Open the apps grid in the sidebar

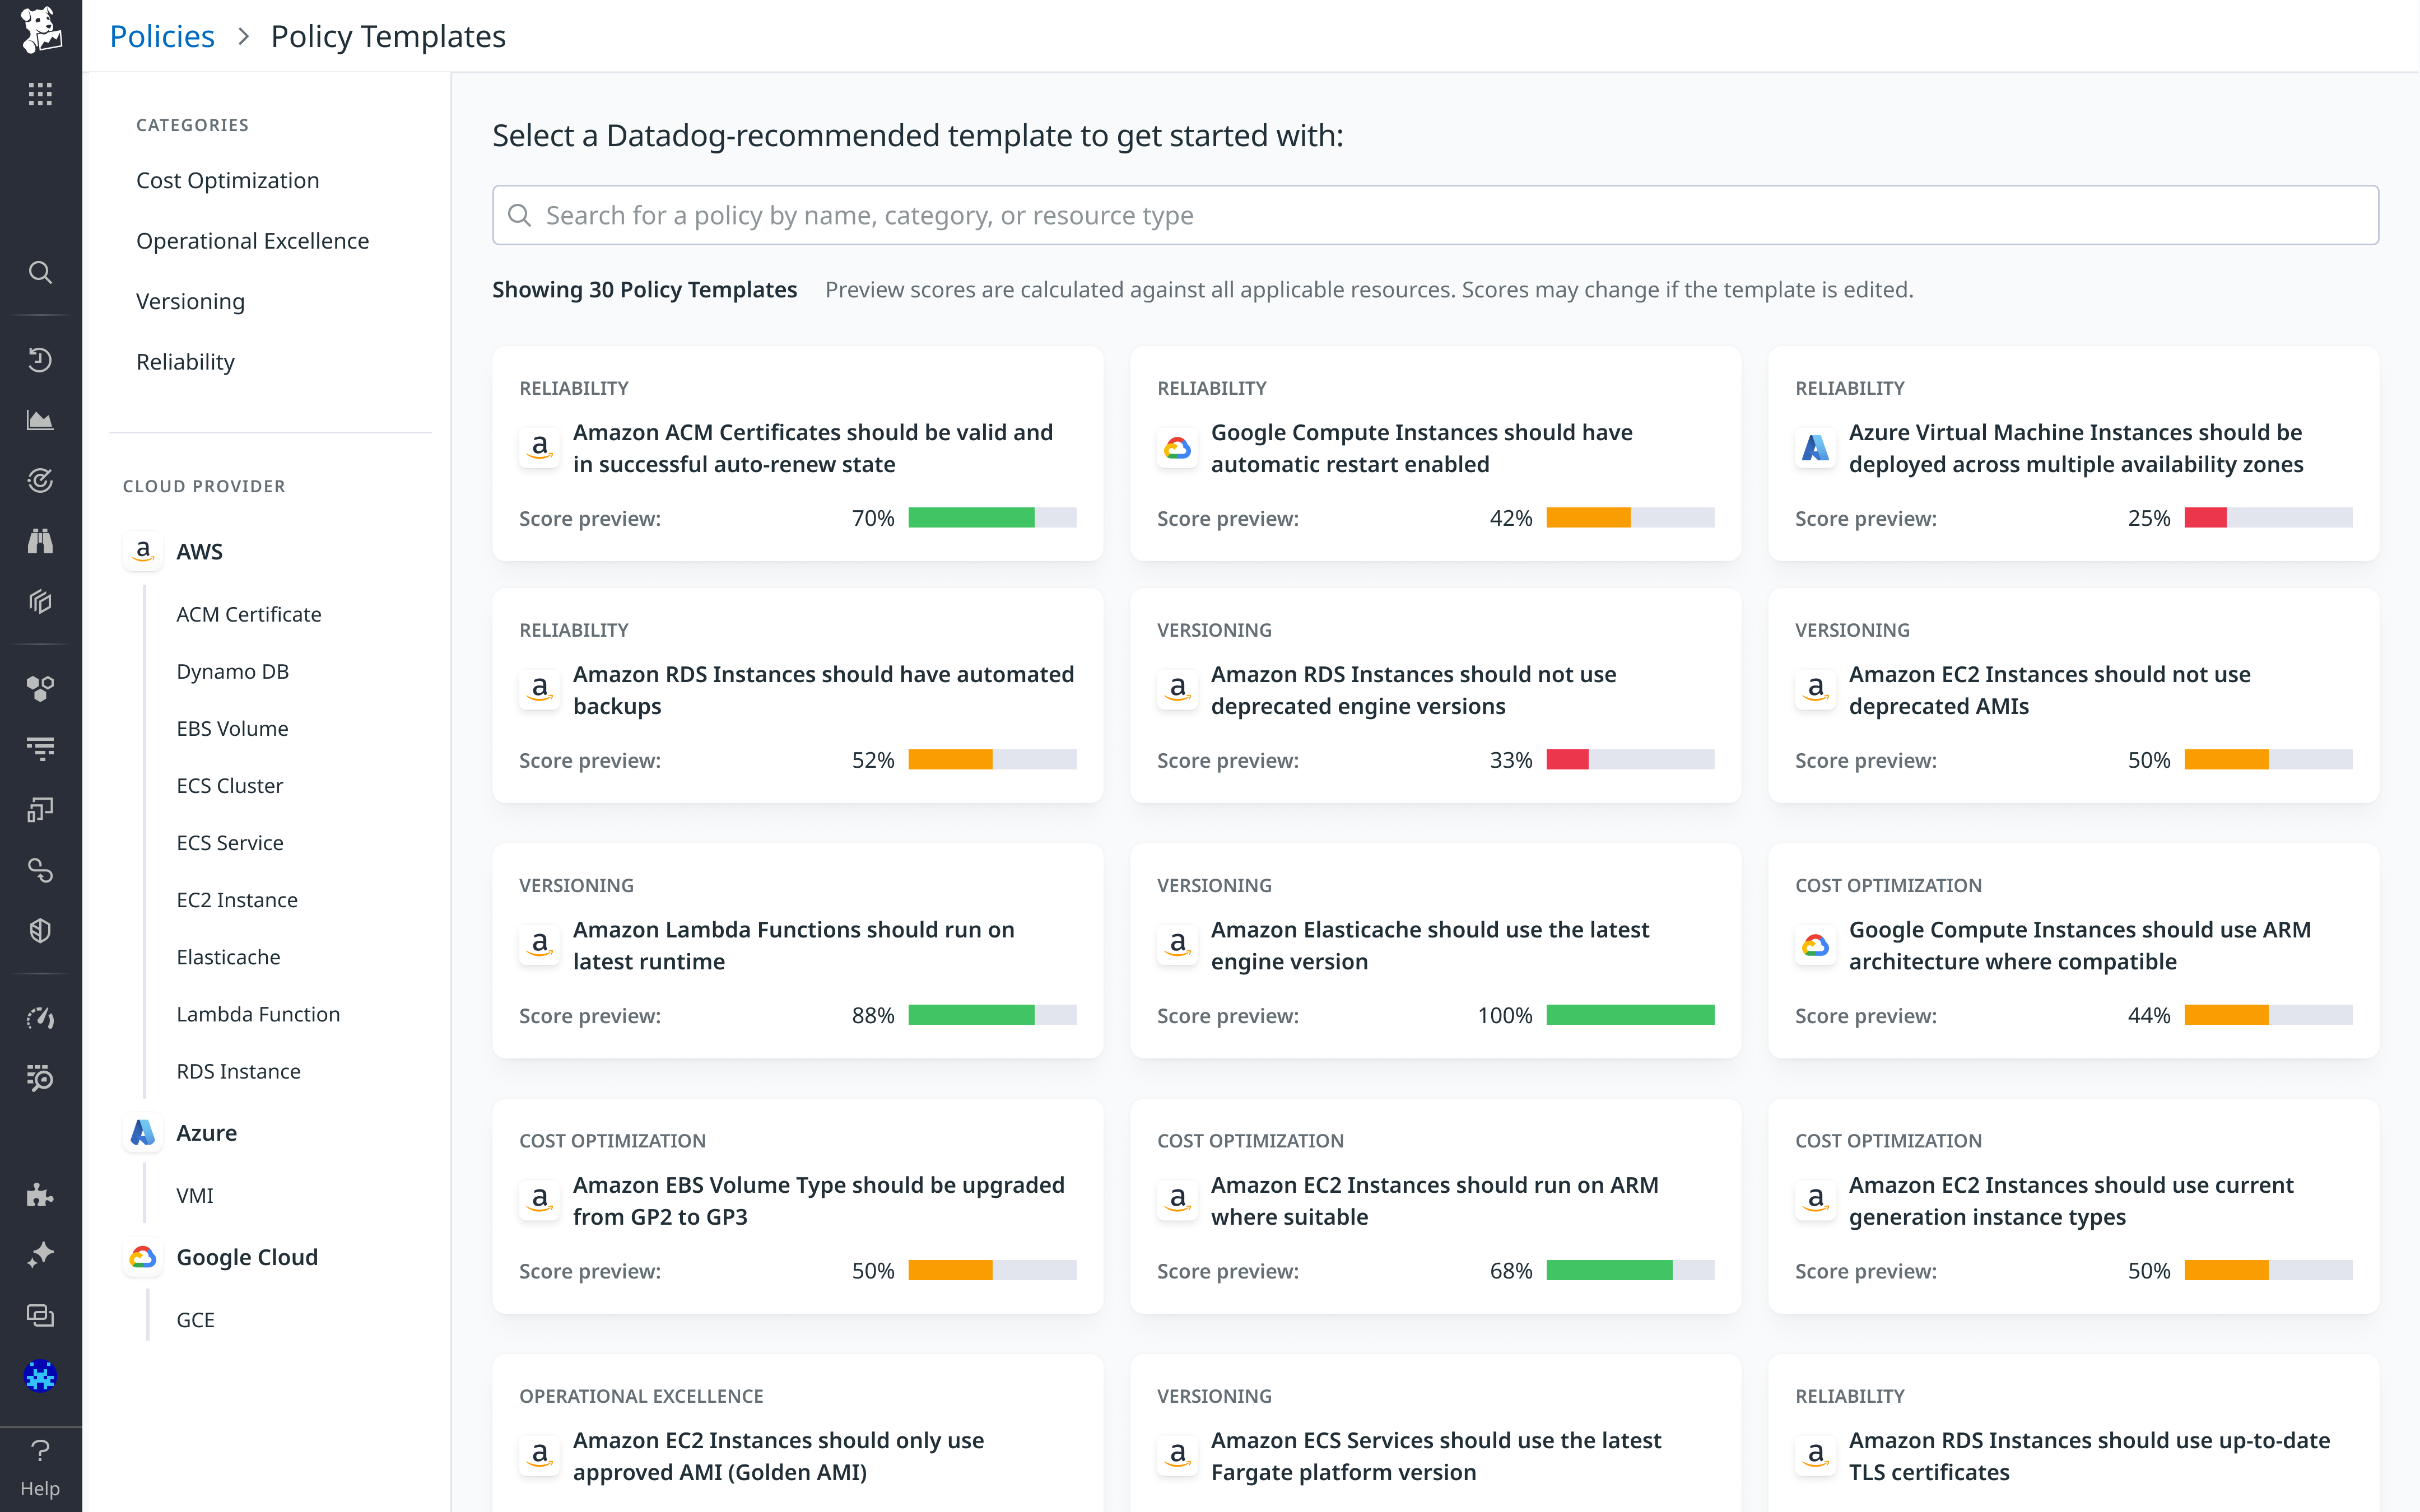click(x=40, y=94)
